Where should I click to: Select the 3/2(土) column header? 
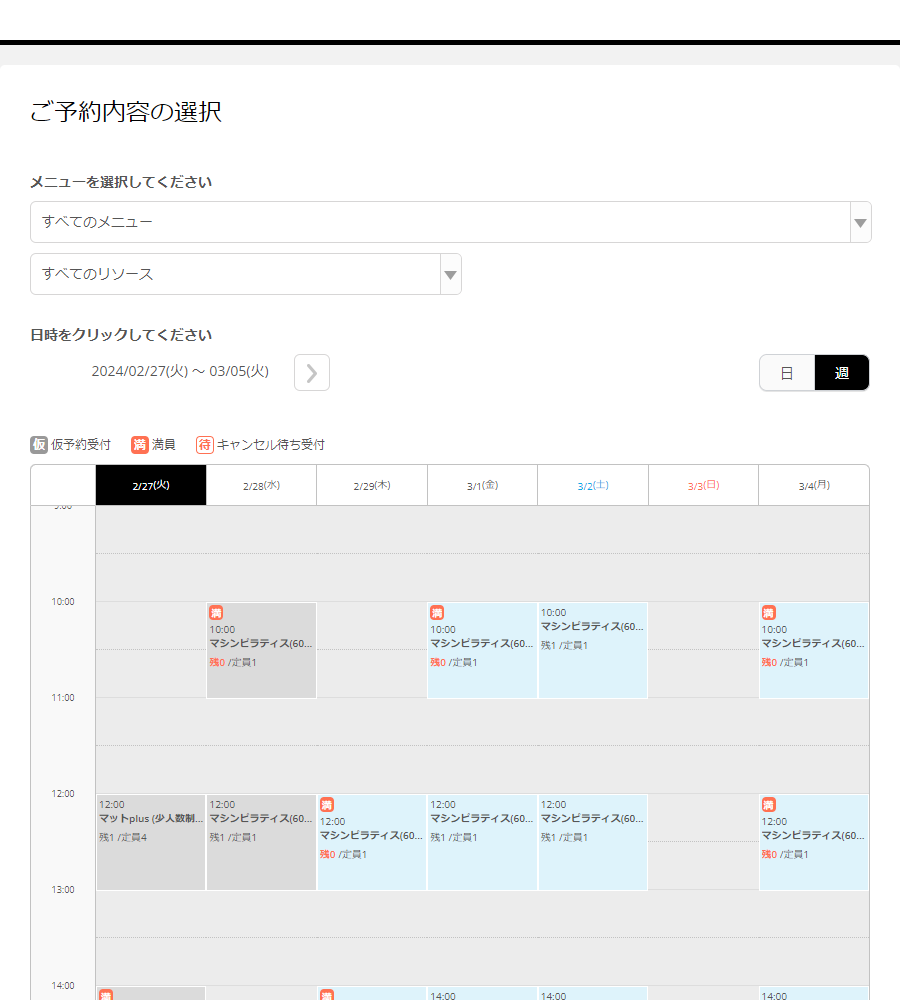click(x=592, y=485)
